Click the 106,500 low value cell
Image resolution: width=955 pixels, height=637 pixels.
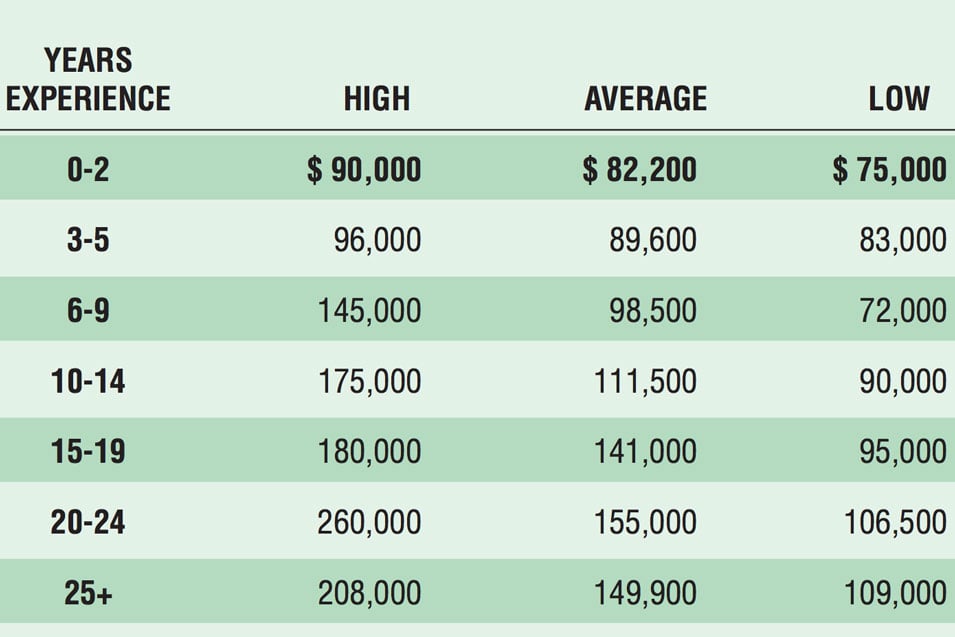(x=895, y=523)
